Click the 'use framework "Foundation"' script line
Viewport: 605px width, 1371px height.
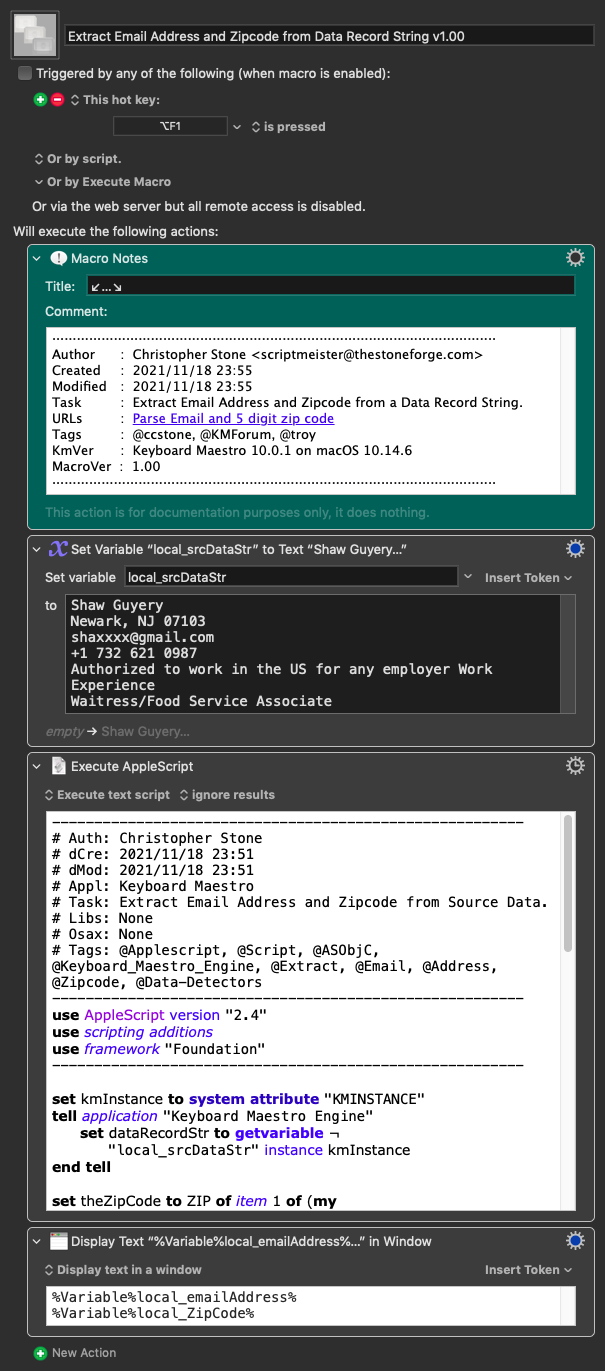[x=158, y=1049]
